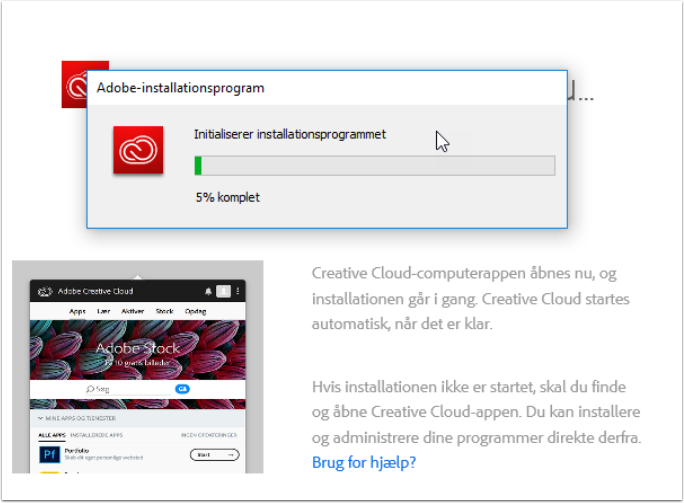Screen dimensions: 684x503
Task: Click the 'Initialiserer installationsprogrammet' status text
Action: [x=290, y=134]
